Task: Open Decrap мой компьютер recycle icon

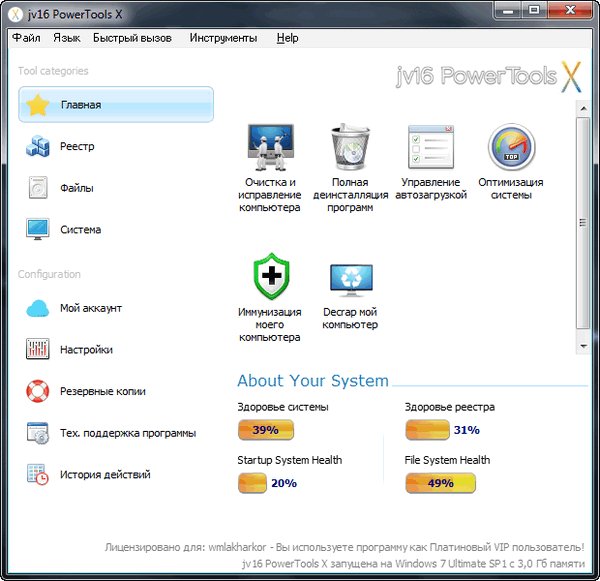Action: click(x=351, y=280)
